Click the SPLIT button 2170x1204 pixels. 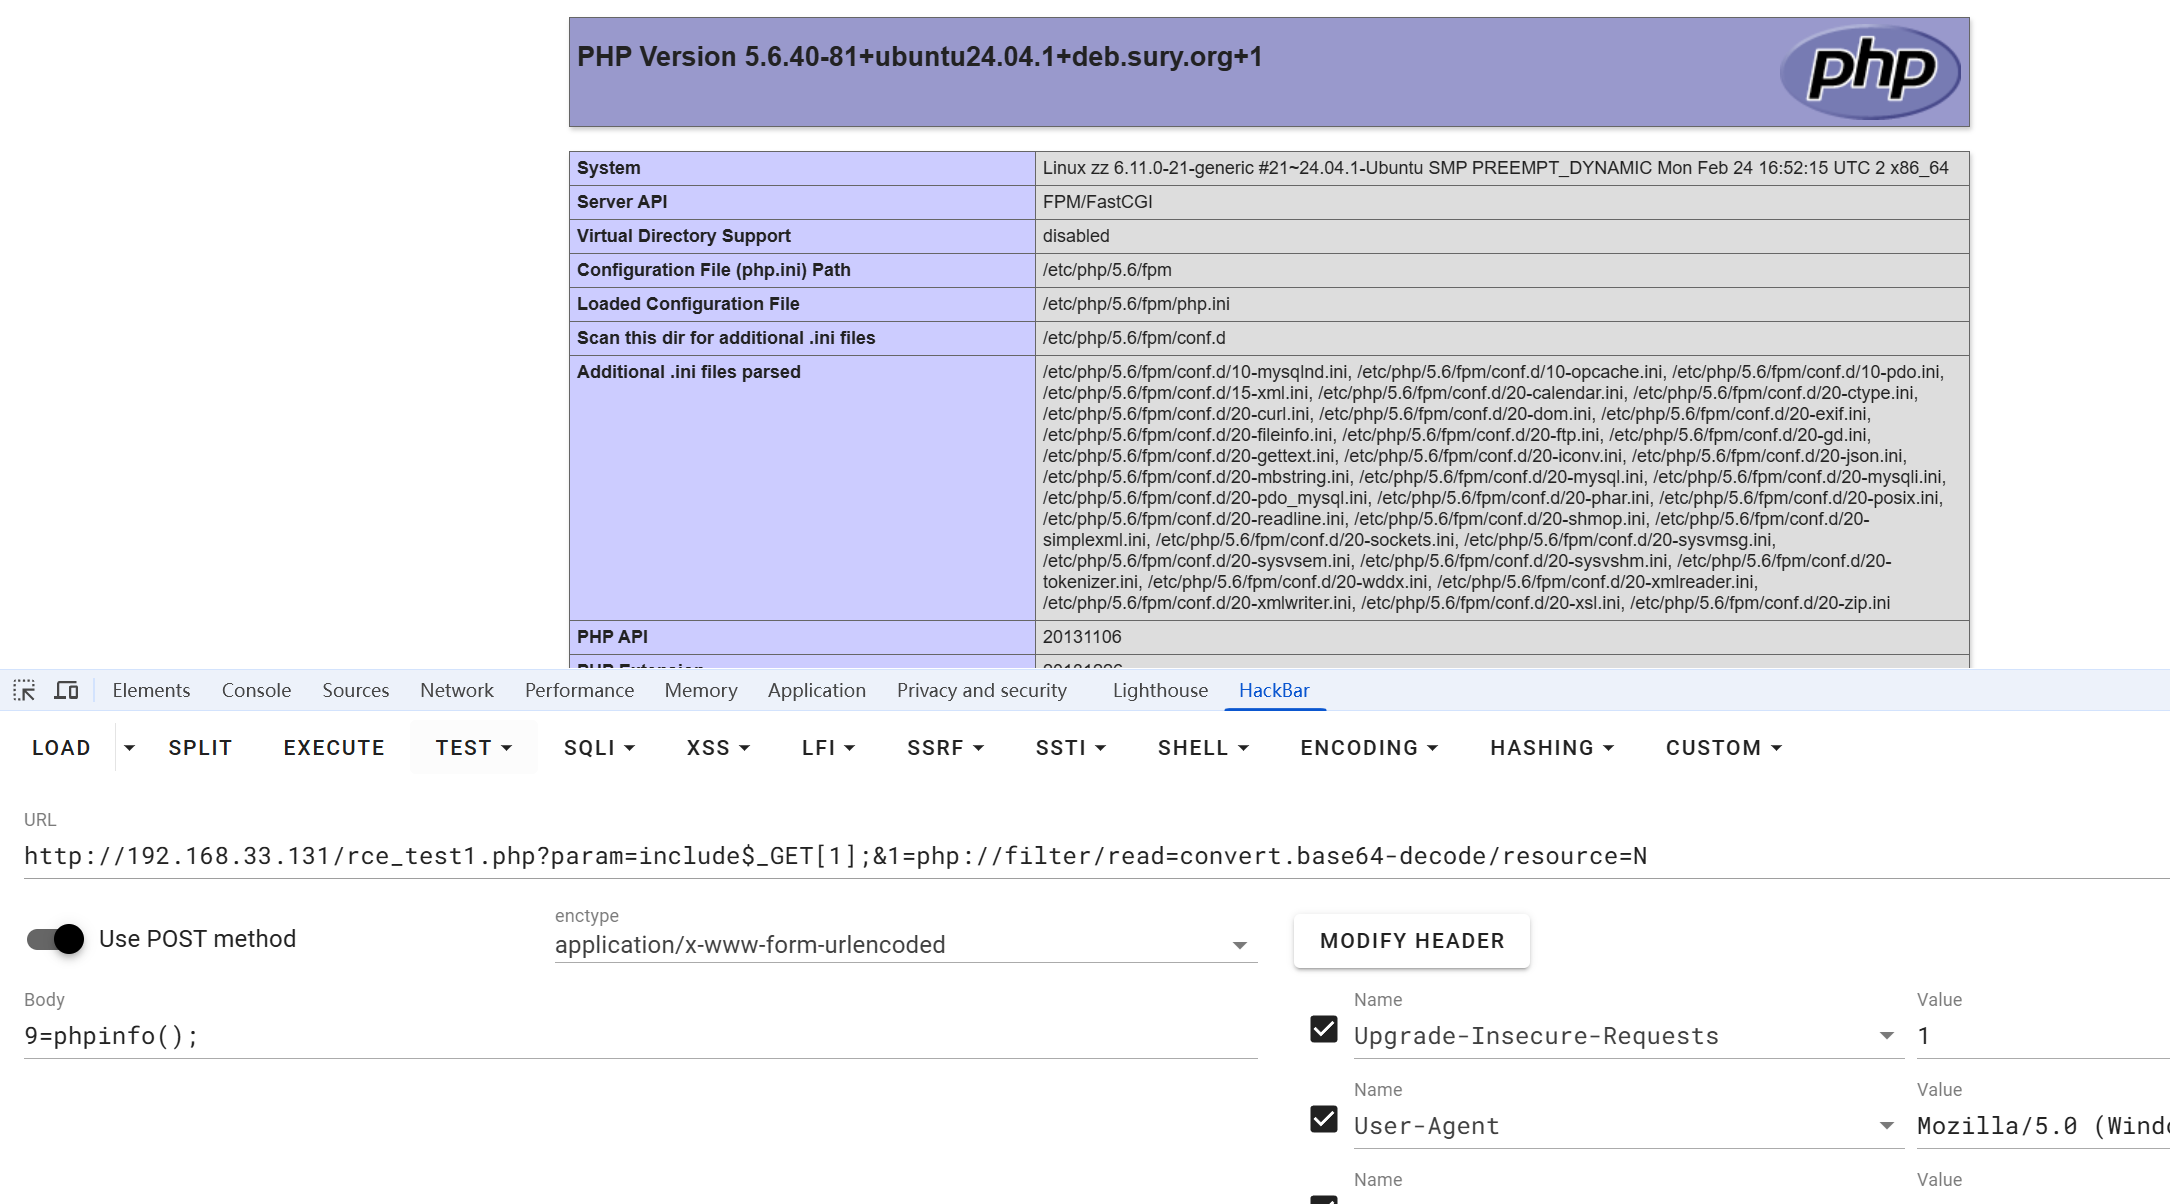[200, 748]
